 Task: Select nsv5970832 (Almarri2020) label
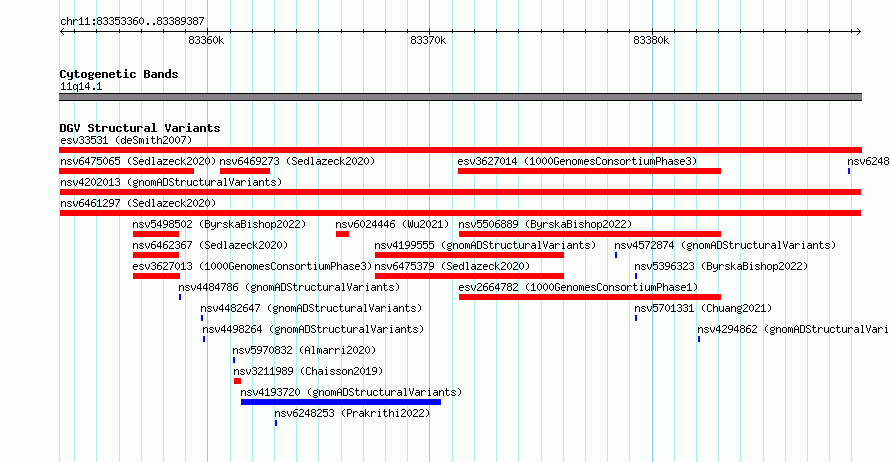[304, 350]
